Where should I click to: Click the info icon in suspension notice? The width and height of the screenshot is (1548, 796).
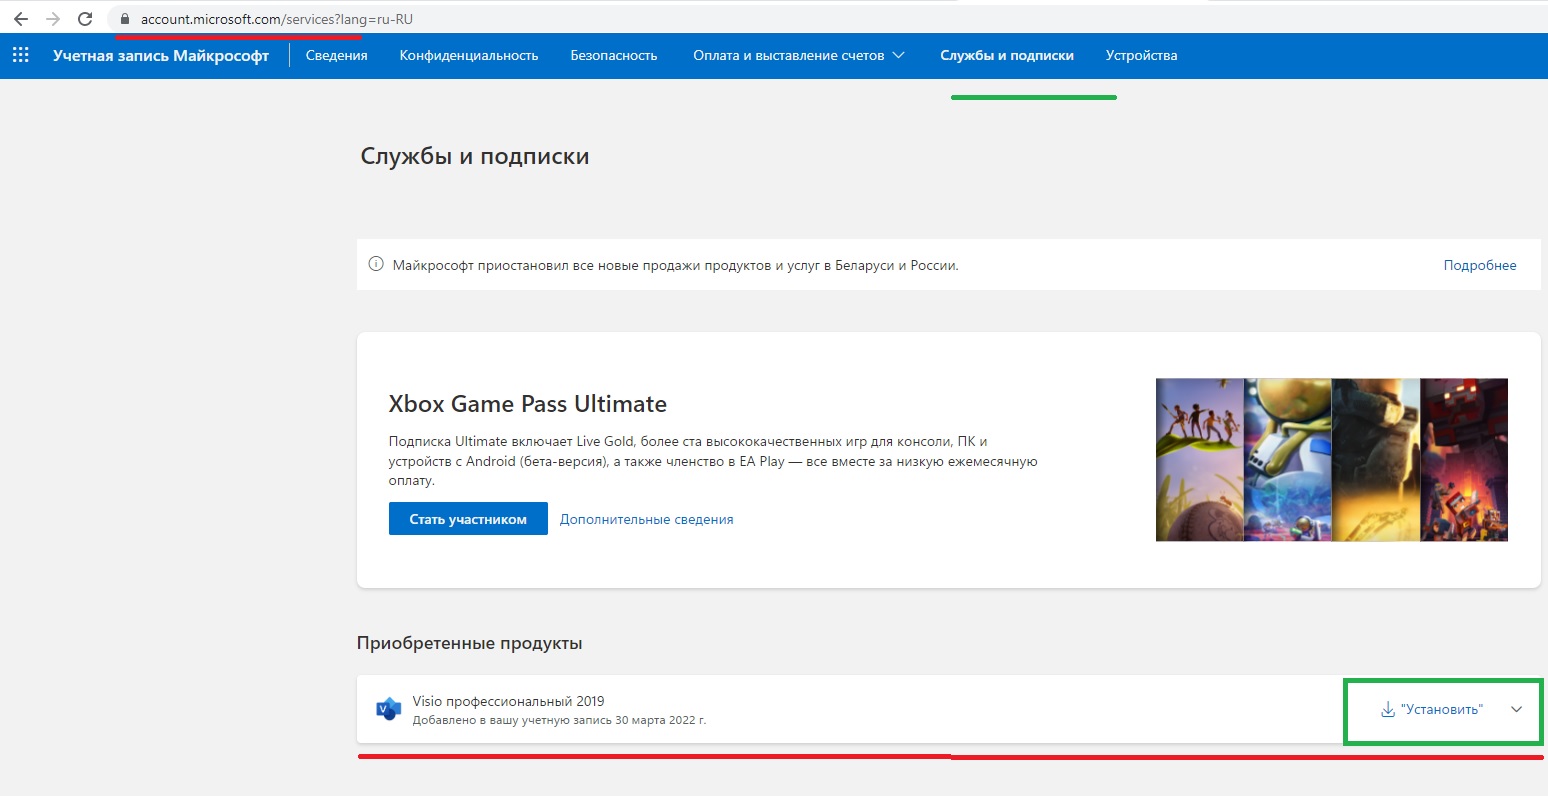[x=376, y=265]
